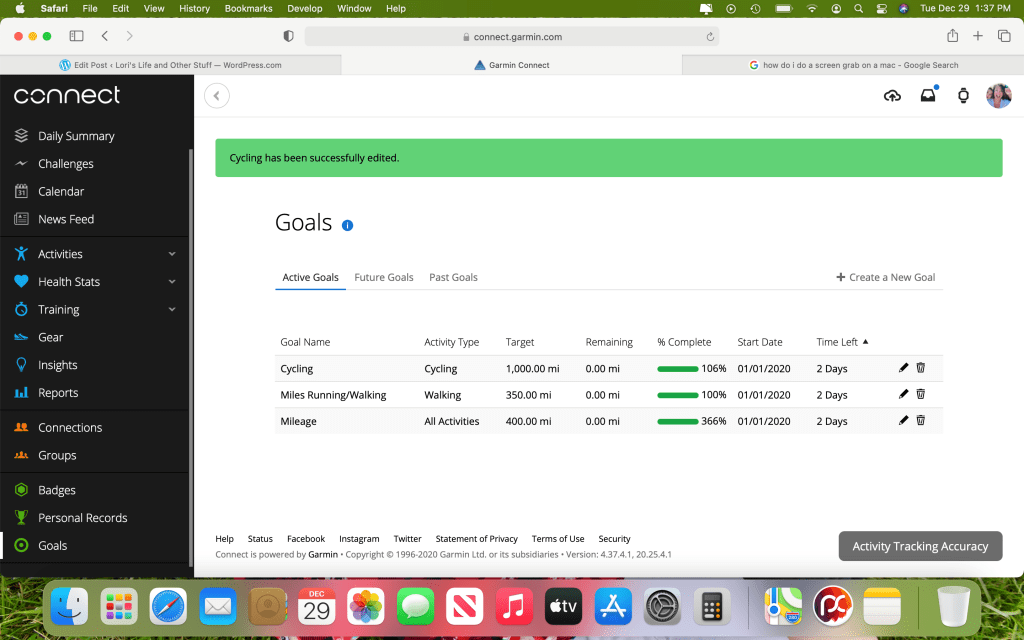This screenshot has width=1024, height=640.
Task: Click the watch device icon
Action: (x=963, y=96)
